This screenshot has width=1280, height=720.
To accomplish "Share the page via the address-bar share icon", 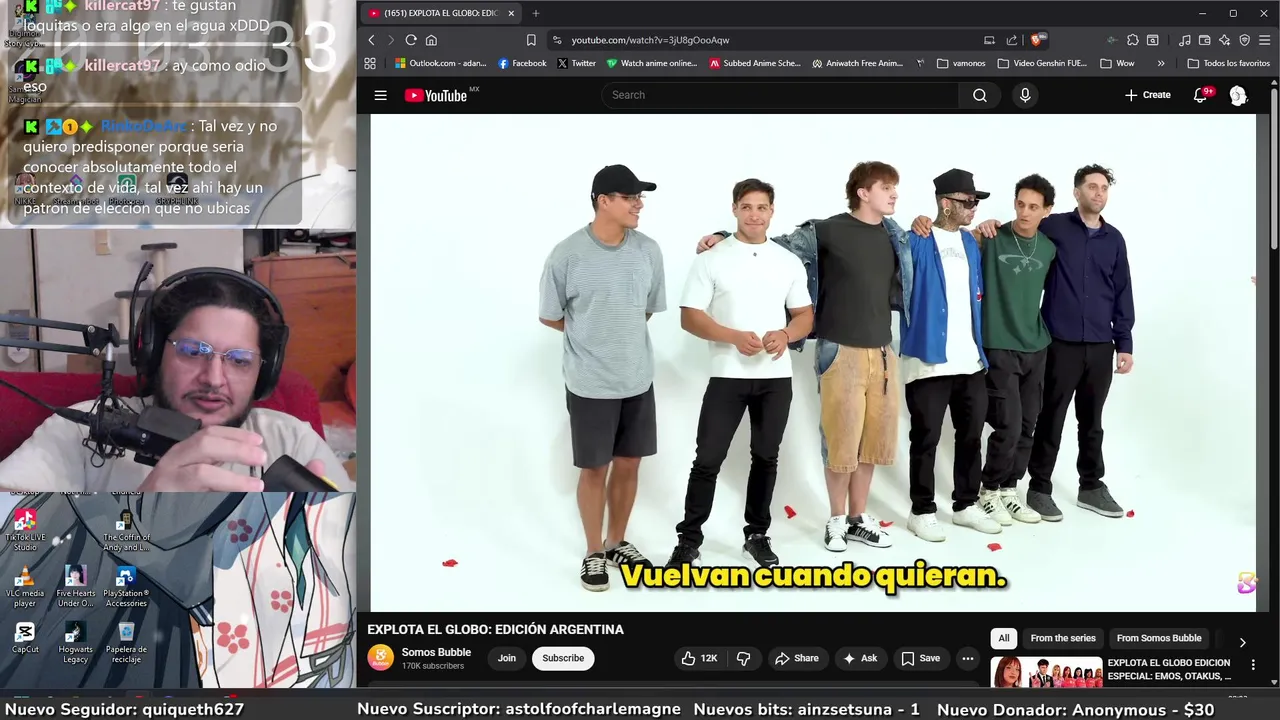I will (1012, 40).
